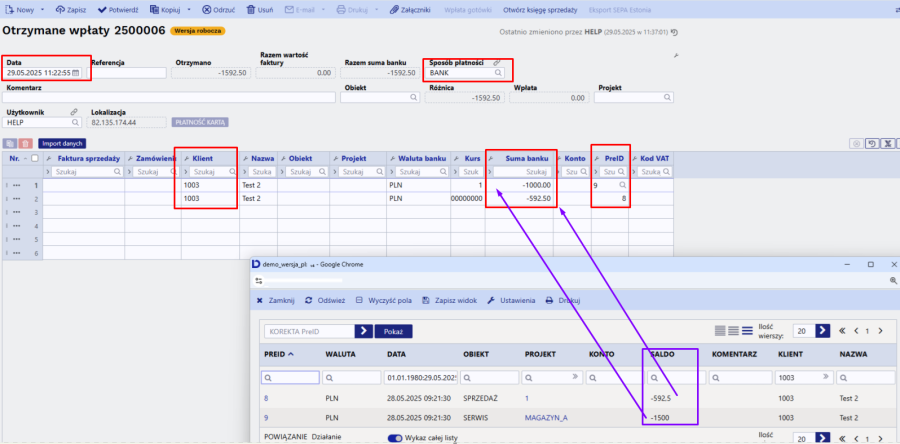Viewport: 900px width, 444px height.
Task: Click the Pokaż button in popup
Action: 393,332
